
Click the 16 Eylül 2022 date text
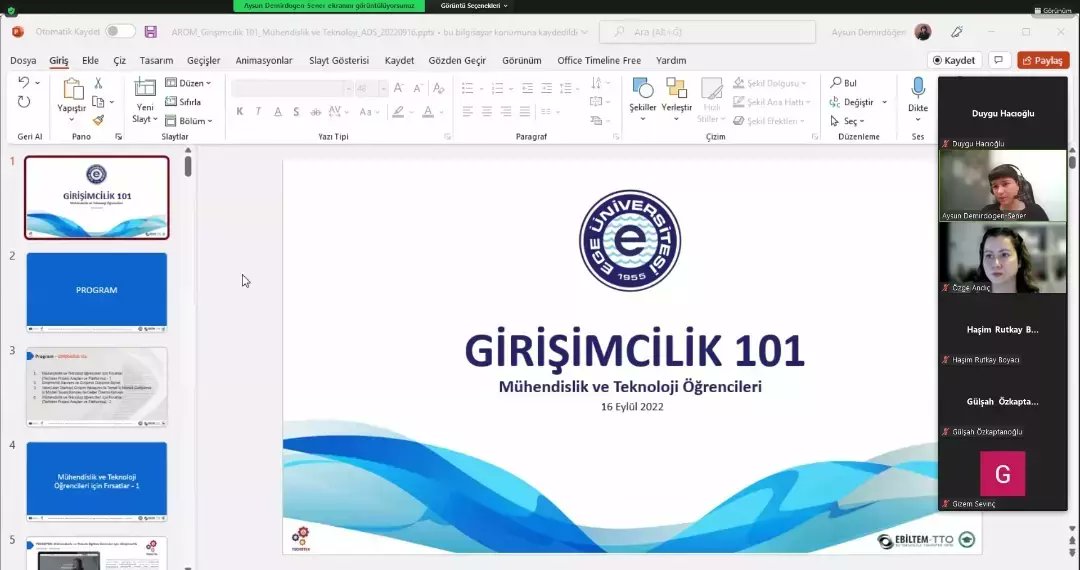click(632, 407)
